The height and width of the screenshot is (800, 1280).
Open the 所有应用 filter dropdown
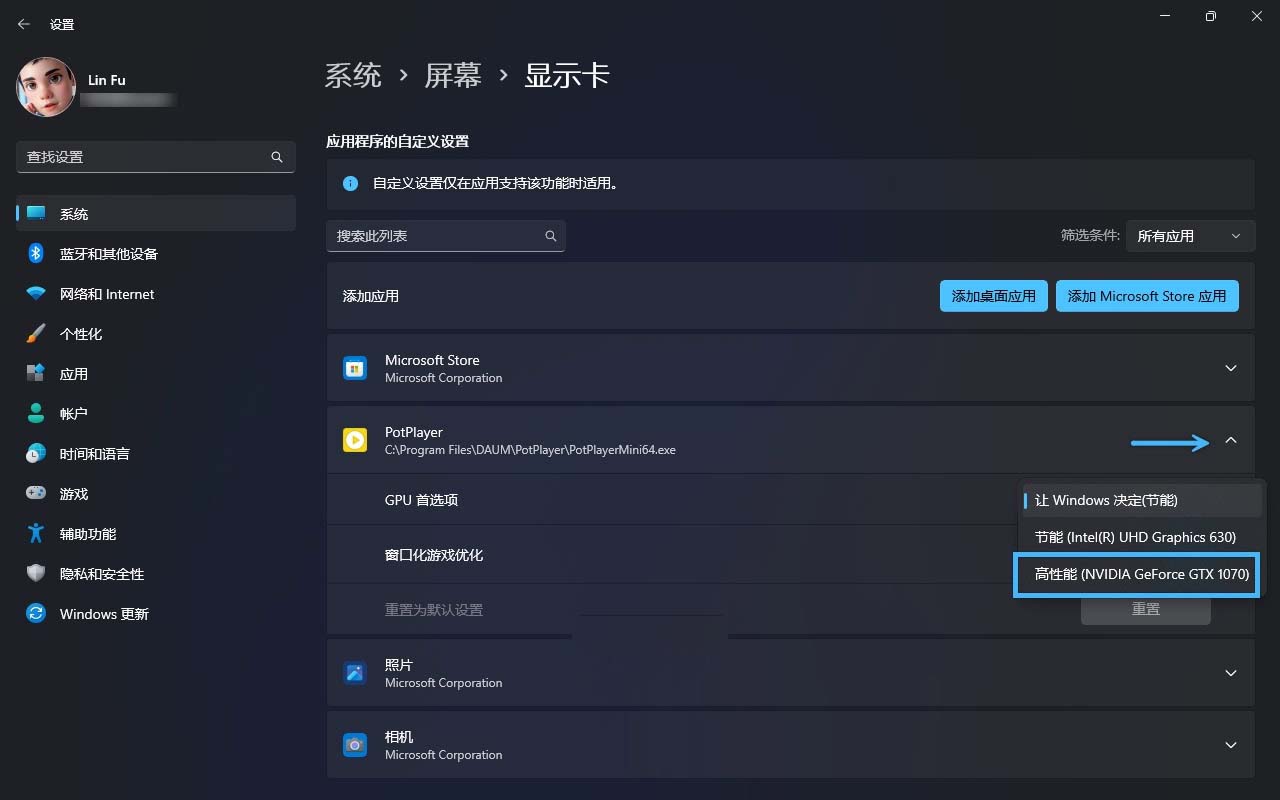[x=1190, y=236]
